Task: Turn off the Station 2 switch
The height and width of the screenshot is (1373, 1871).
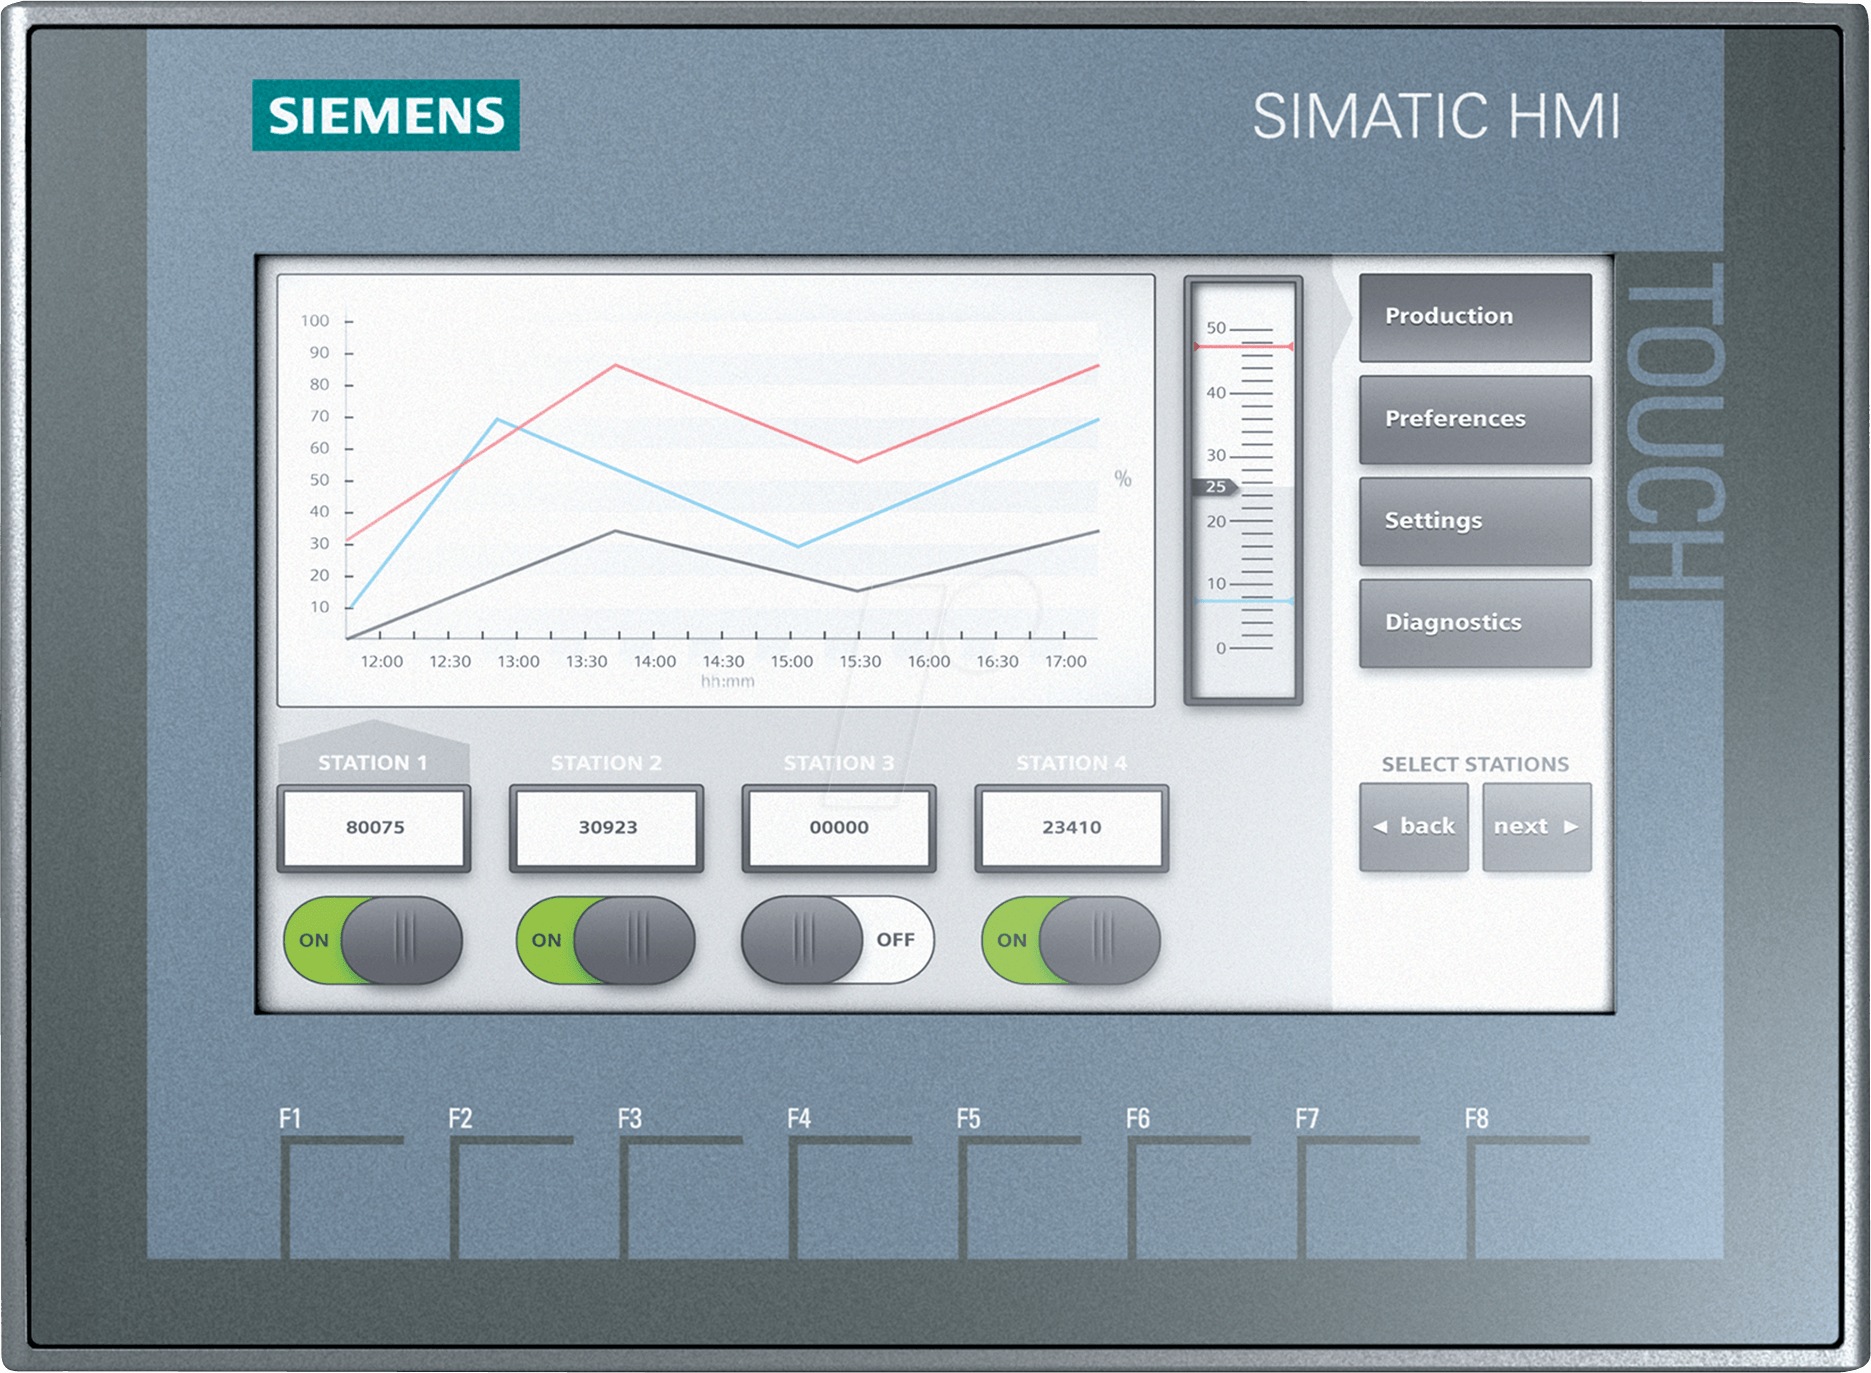Action: (x=605, y=940)
